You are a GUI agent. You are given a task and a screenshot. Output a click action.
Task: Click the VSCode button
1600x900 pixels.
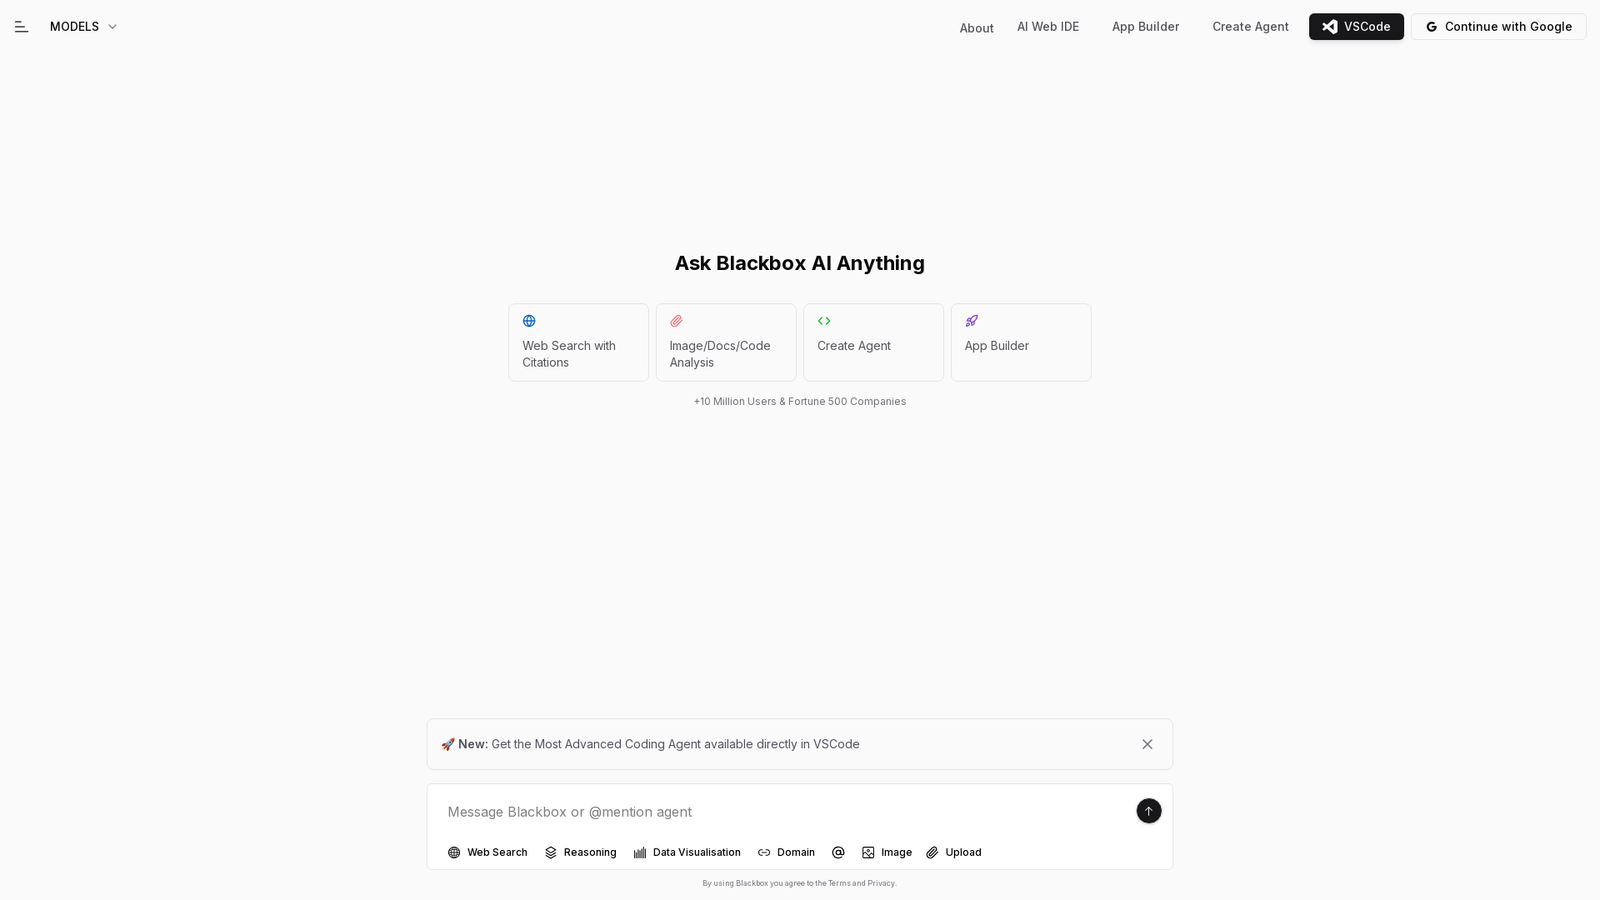pos(1356,27)
